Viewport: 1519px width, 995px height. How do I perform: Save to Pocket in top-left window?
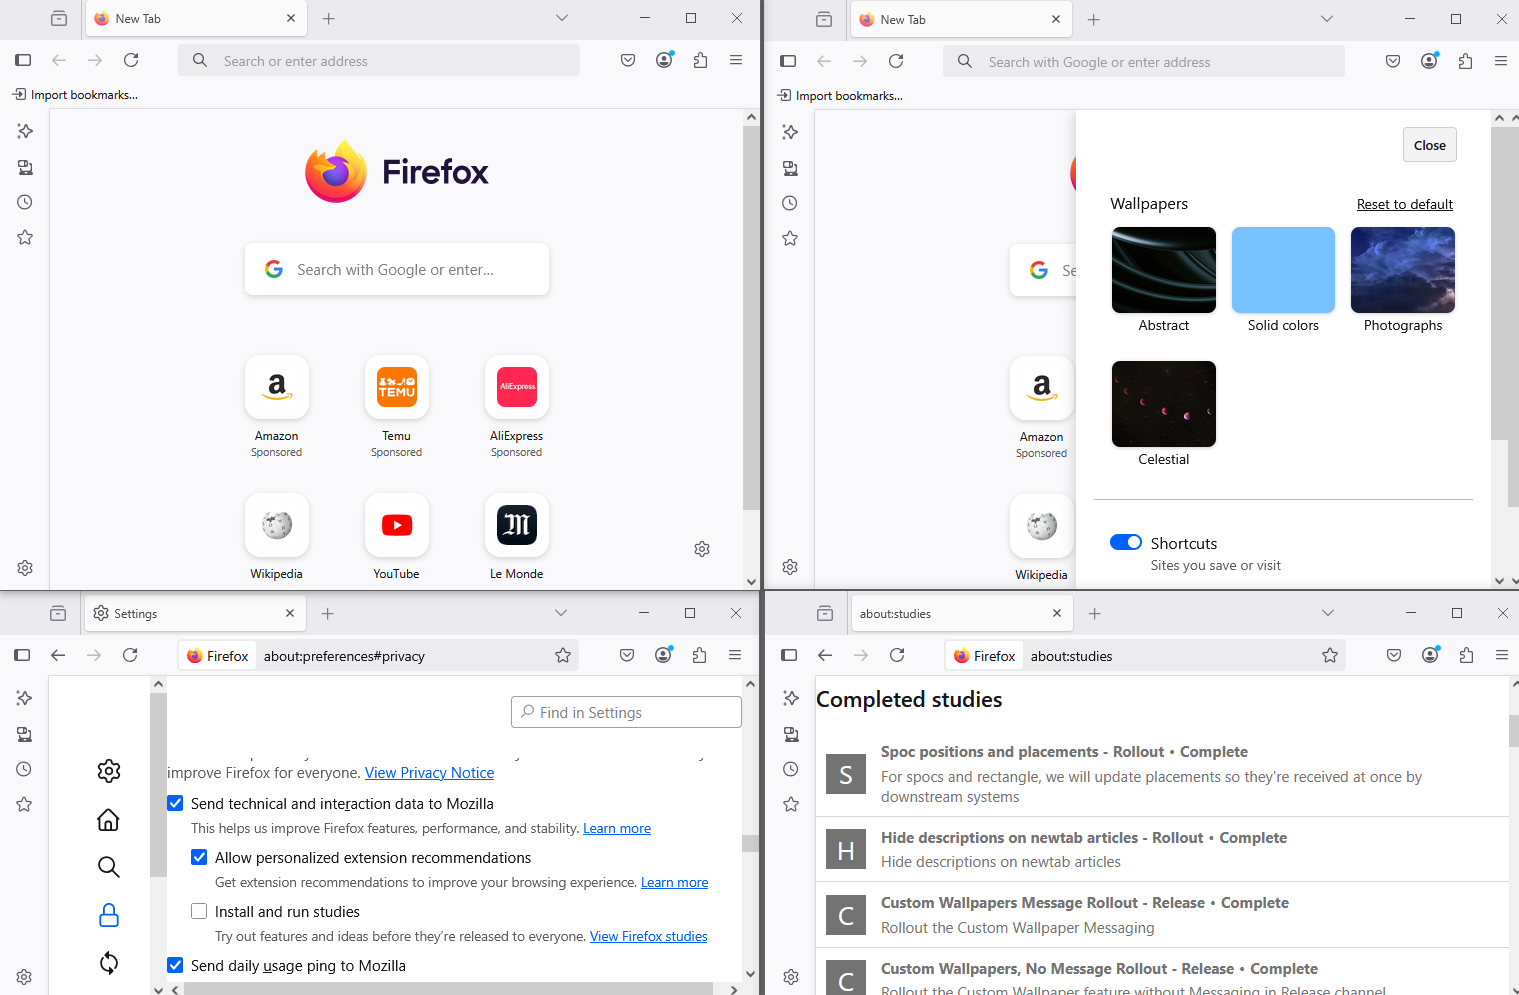coord(628,60)
